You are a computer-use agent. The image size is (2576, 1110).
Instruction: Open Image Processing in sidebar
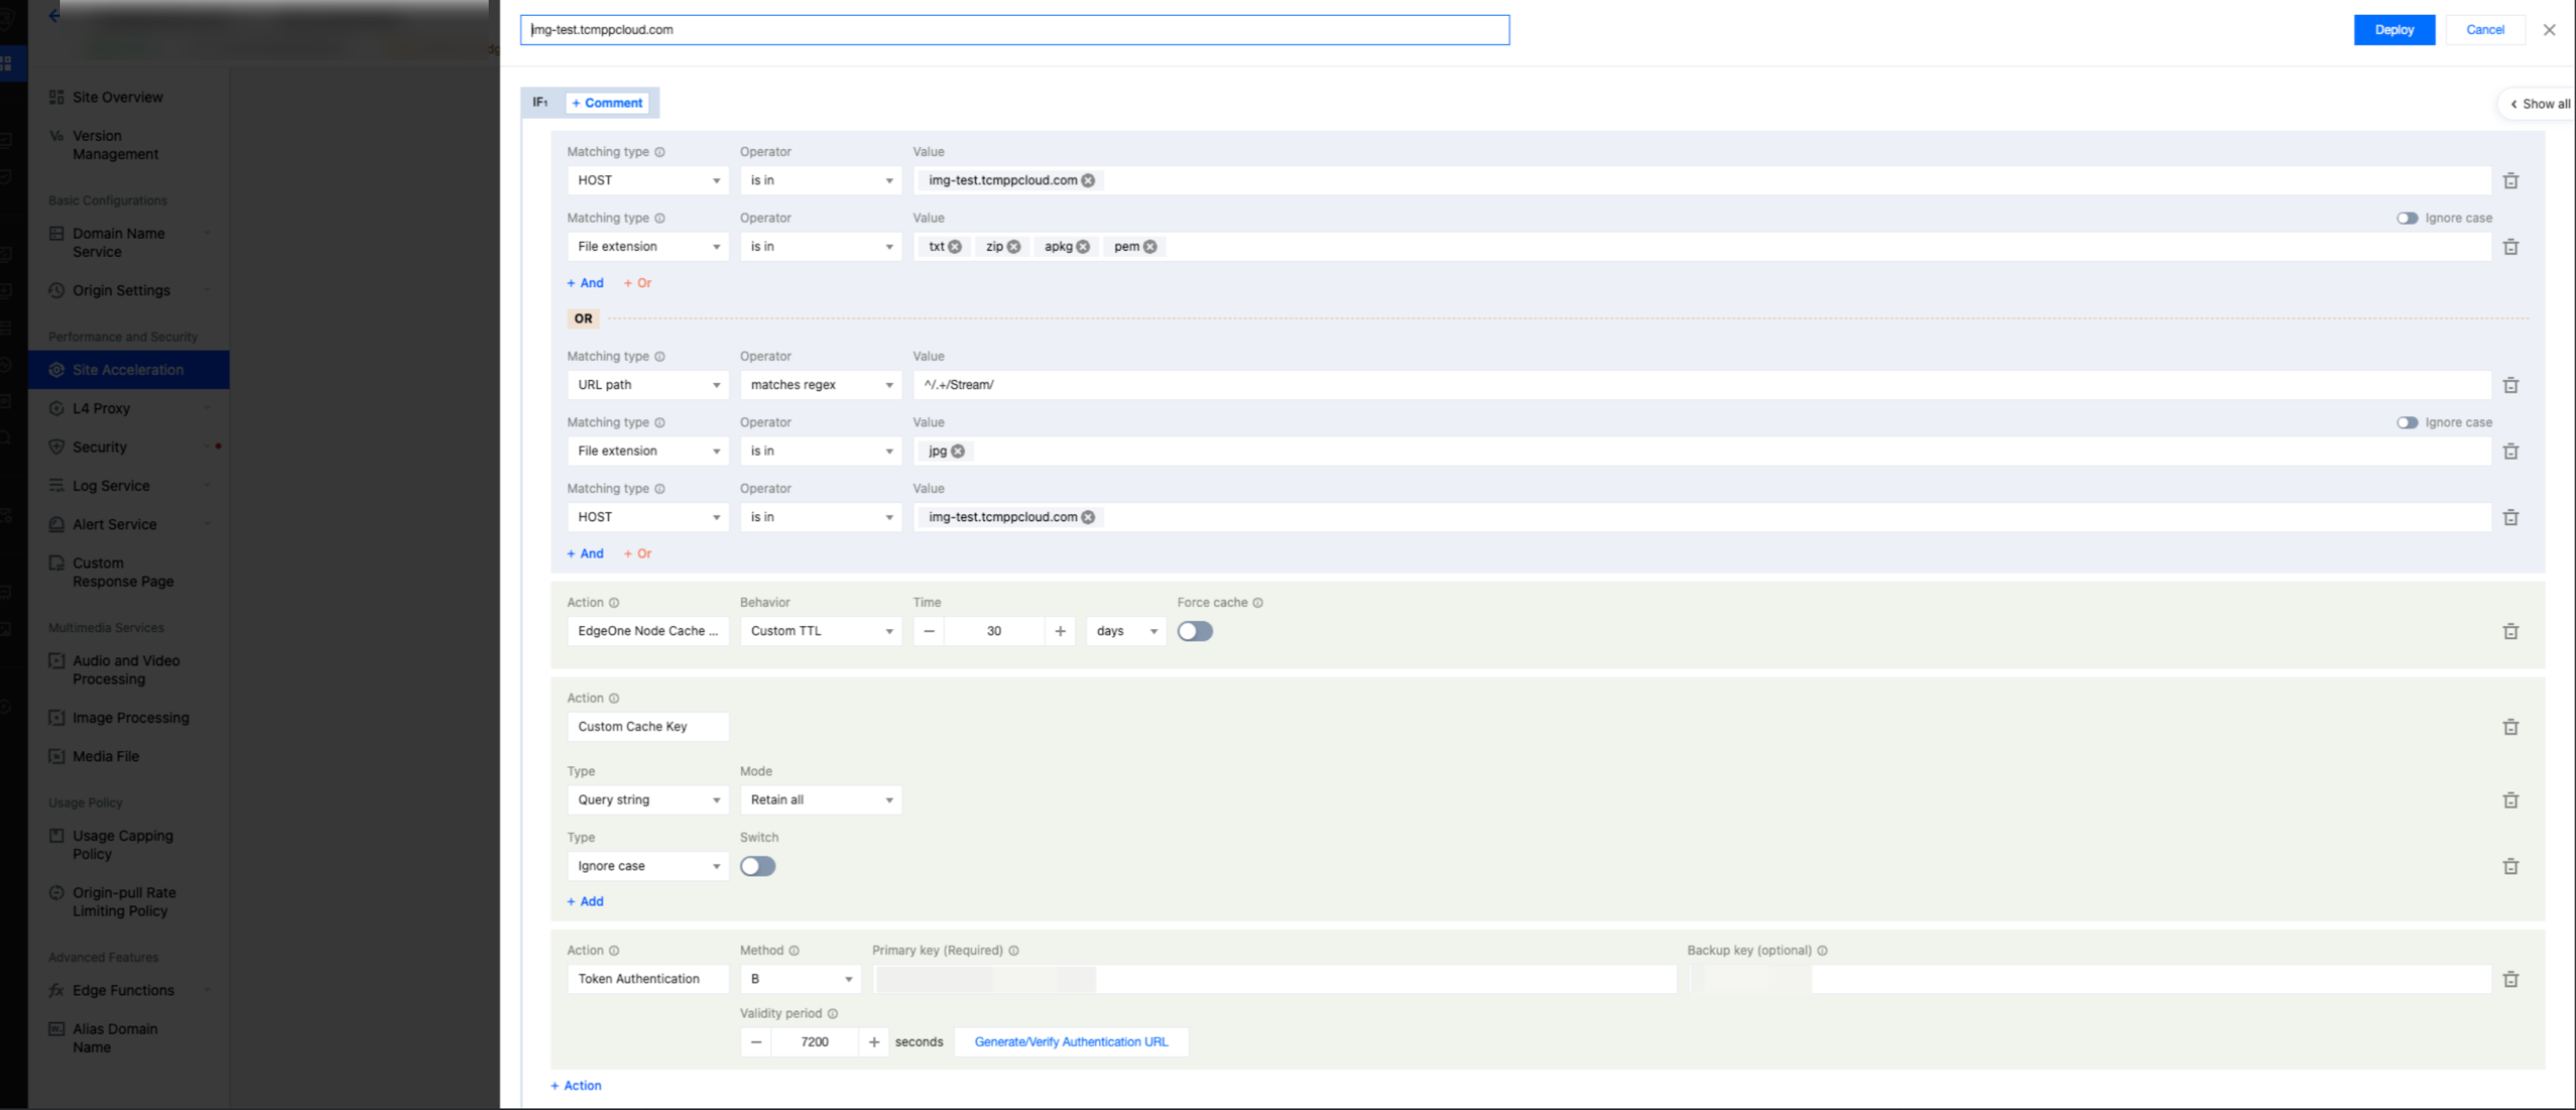[x=130, y=718]
